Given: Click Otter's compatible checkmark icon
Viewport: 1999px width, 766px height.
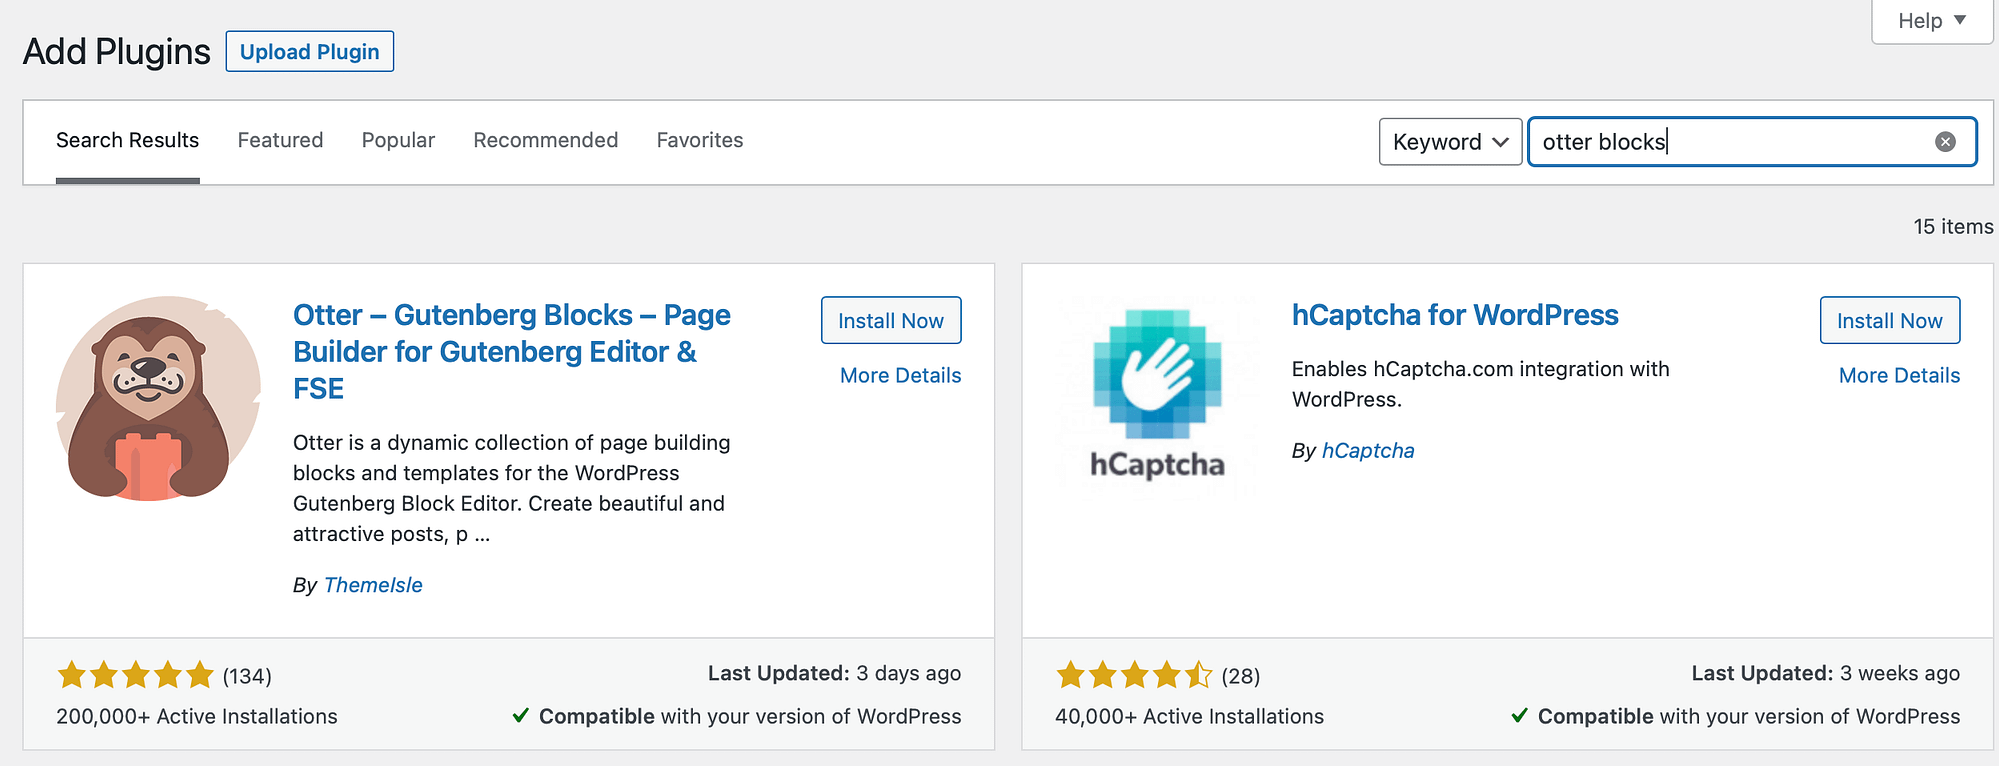Looking at the screenshot, I should point(520,716).
